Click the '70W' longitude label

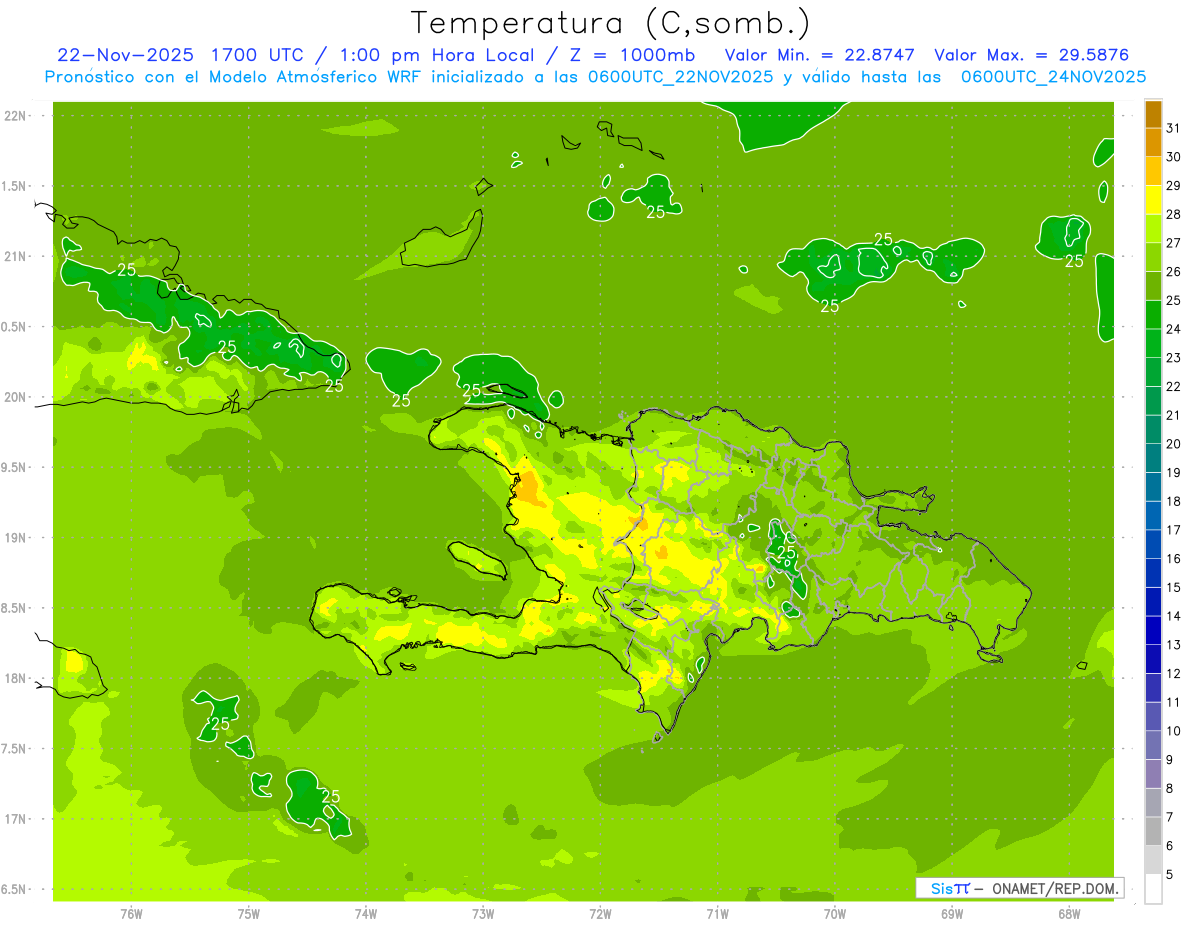coord(835,913)
